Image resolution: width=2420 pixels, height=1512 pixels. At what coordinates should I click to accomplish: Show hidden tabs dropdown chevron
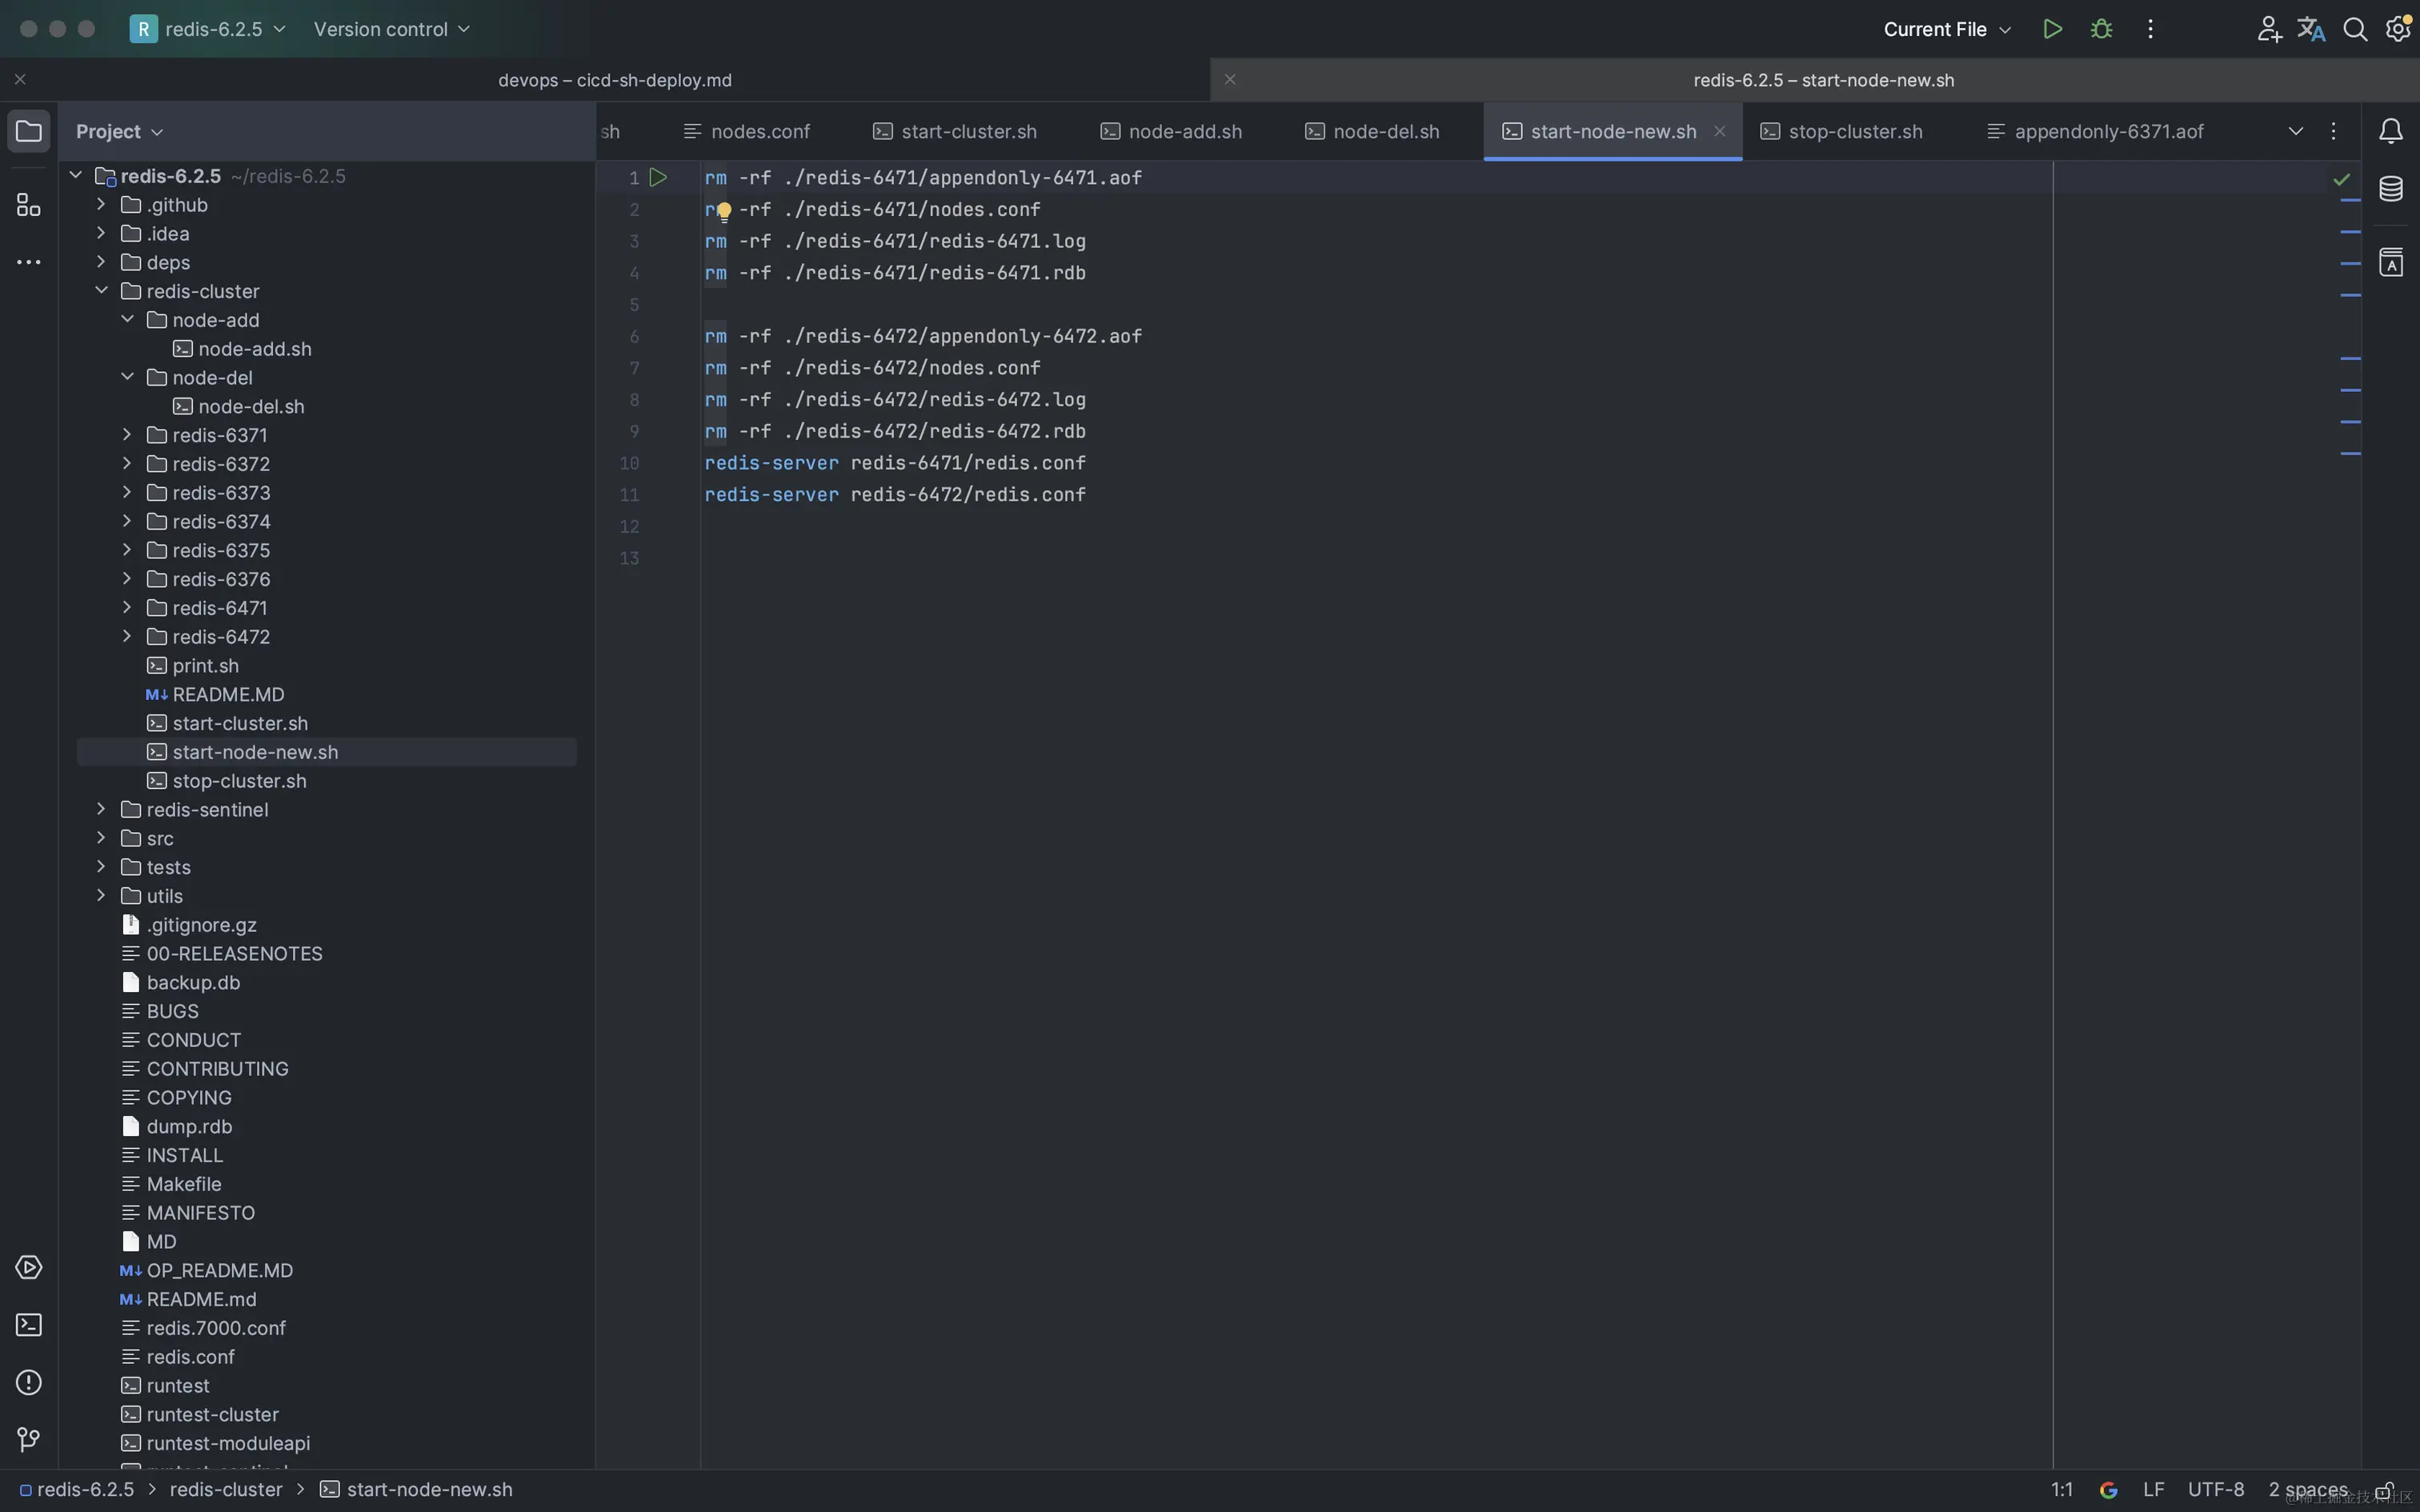[x=2296, y=131]
